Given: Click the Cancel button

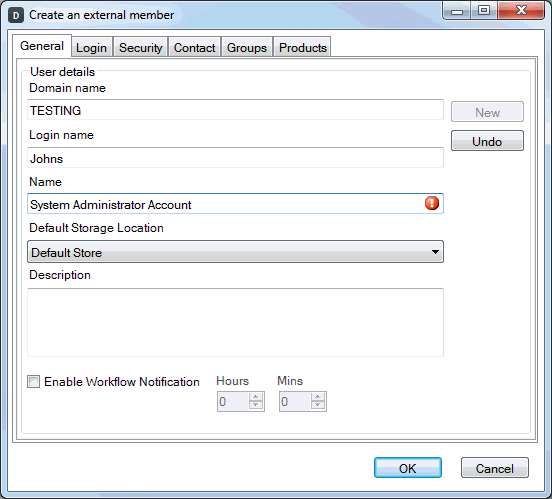Looking at the screenshot, I should click(x=495, y=468).
